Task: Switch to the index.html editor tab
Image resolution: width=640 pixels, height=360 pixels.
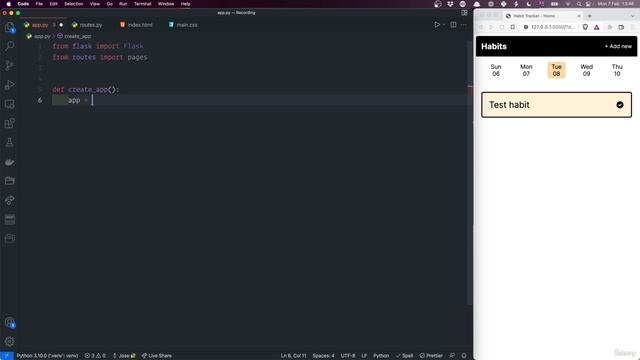Action: 140,25
